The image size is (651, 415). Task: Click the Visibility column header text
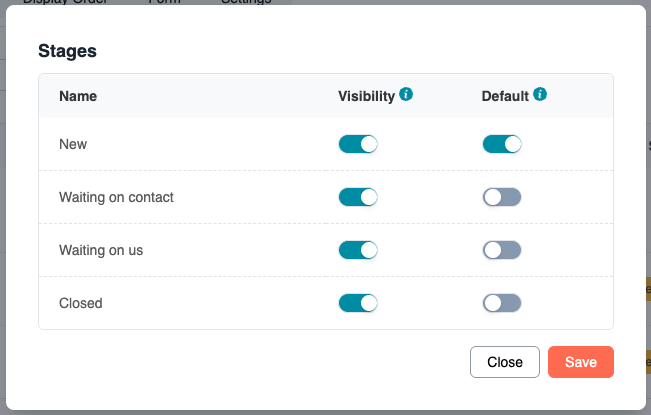[x=367, y=97]
